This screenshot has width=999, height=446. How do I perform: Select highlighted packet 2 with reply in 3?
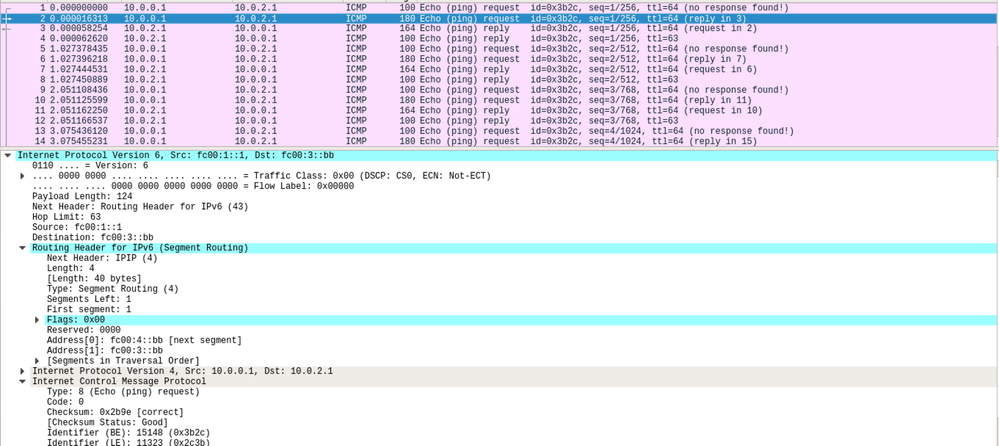[x=500, y=18]
